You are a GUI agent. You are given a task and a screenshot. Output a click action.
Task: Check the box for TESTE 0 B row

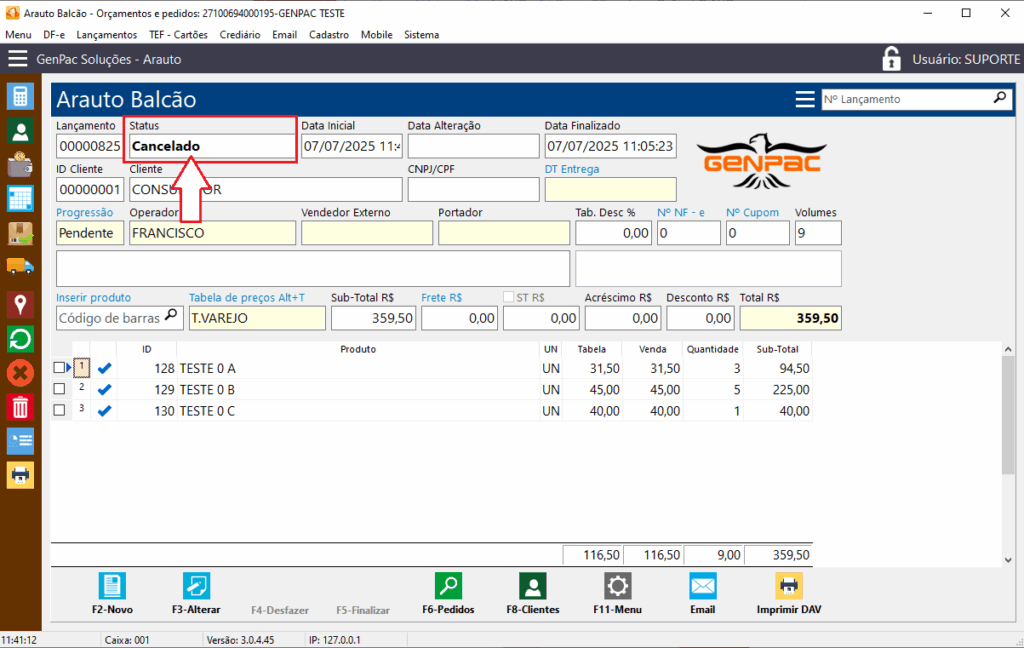coord(59,389)
